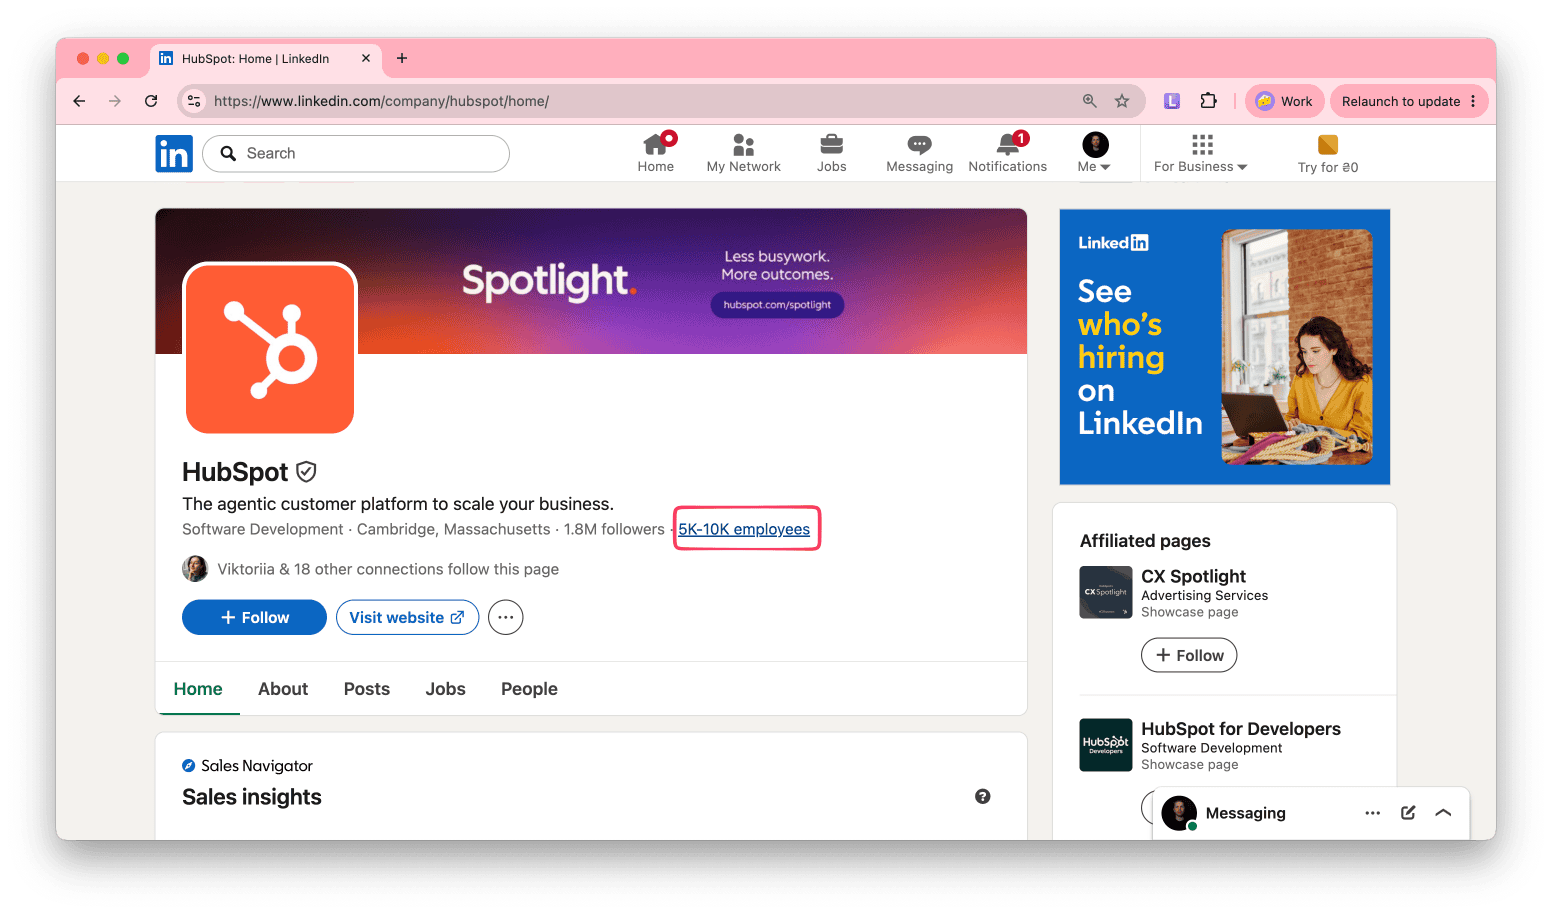Expand the Messaging panel with chevron
This screenshot has height=914, width=1552.
click(1443, 813)
